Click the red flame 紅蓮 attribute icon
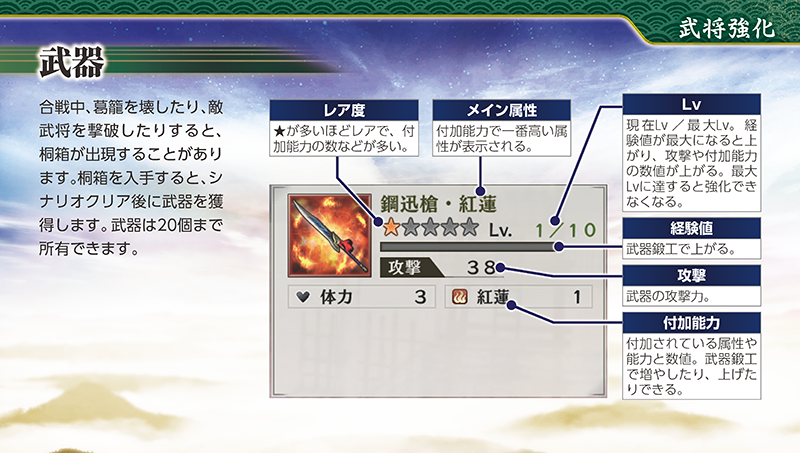 coord(460,296)
